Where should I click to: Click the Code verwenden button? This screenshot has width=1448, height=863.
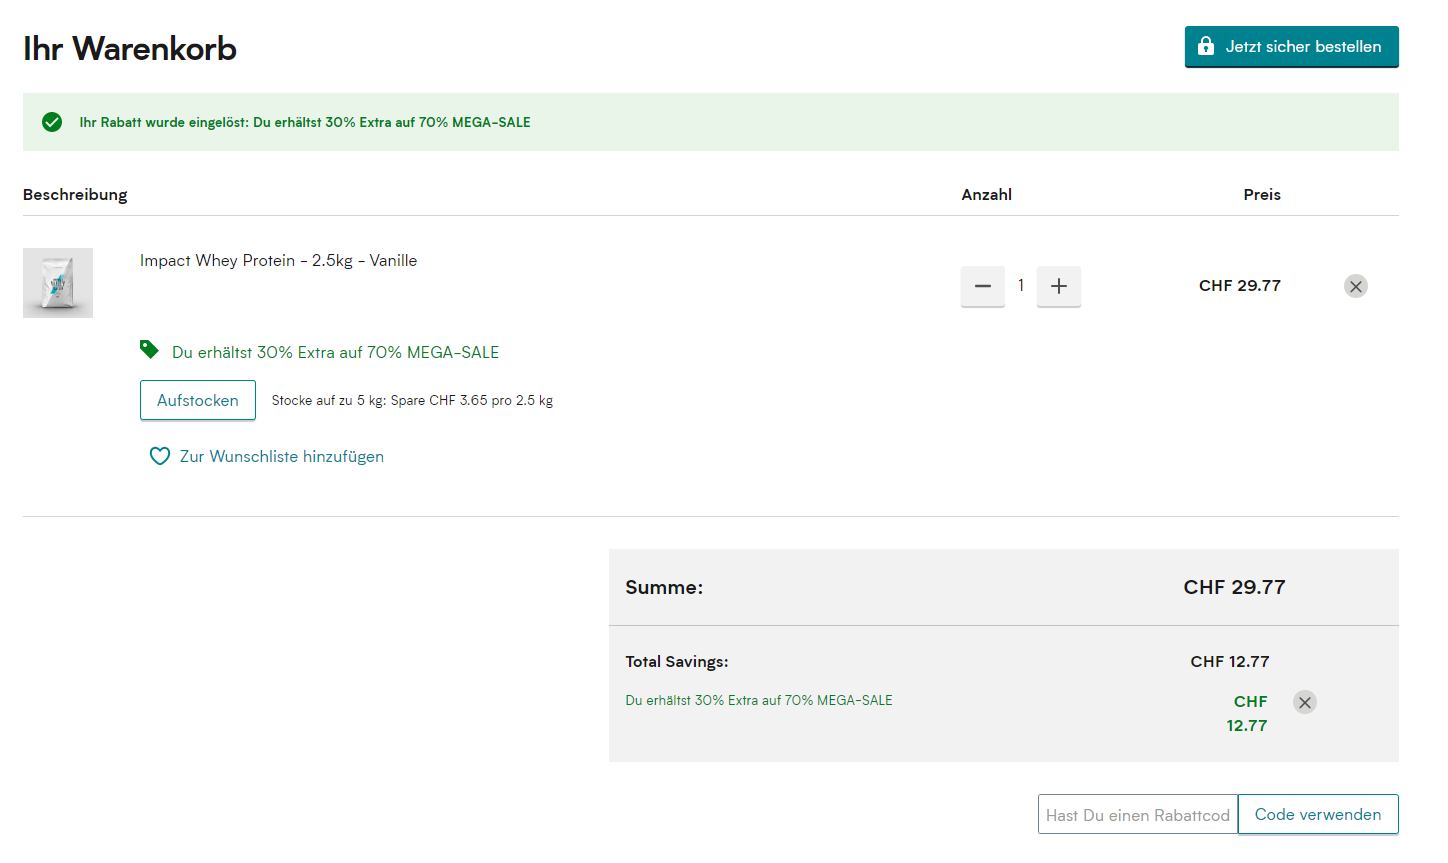point(1317,814)
